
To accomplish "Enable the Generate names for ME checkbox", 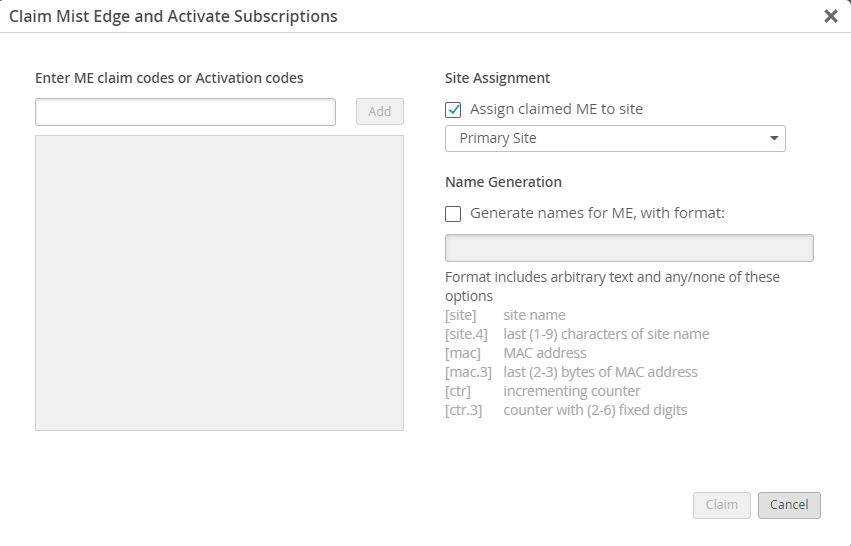I will [453, 213].
